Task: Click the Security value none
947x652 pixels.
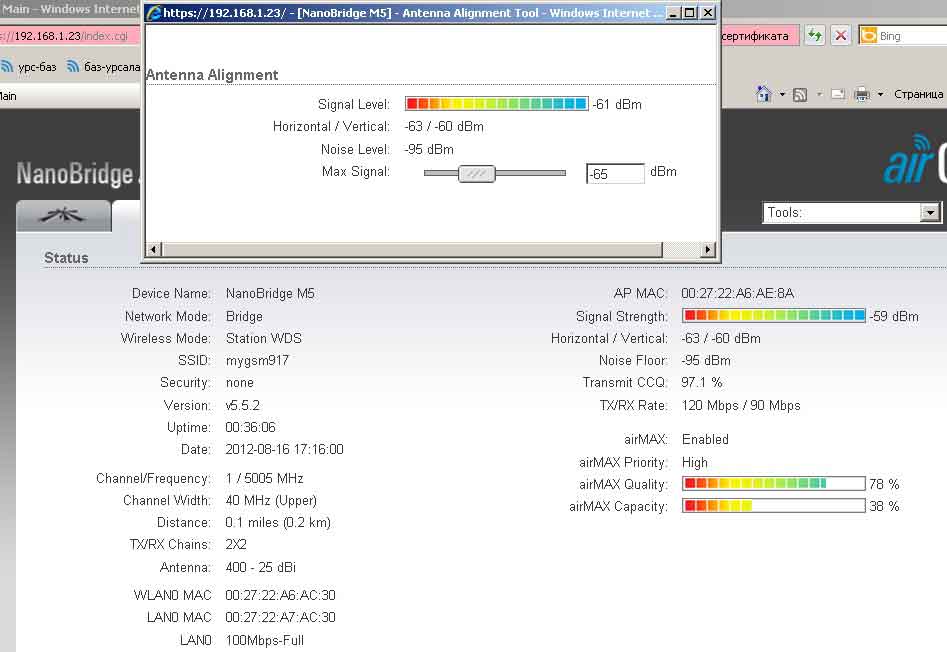Action: pos(239,383)
